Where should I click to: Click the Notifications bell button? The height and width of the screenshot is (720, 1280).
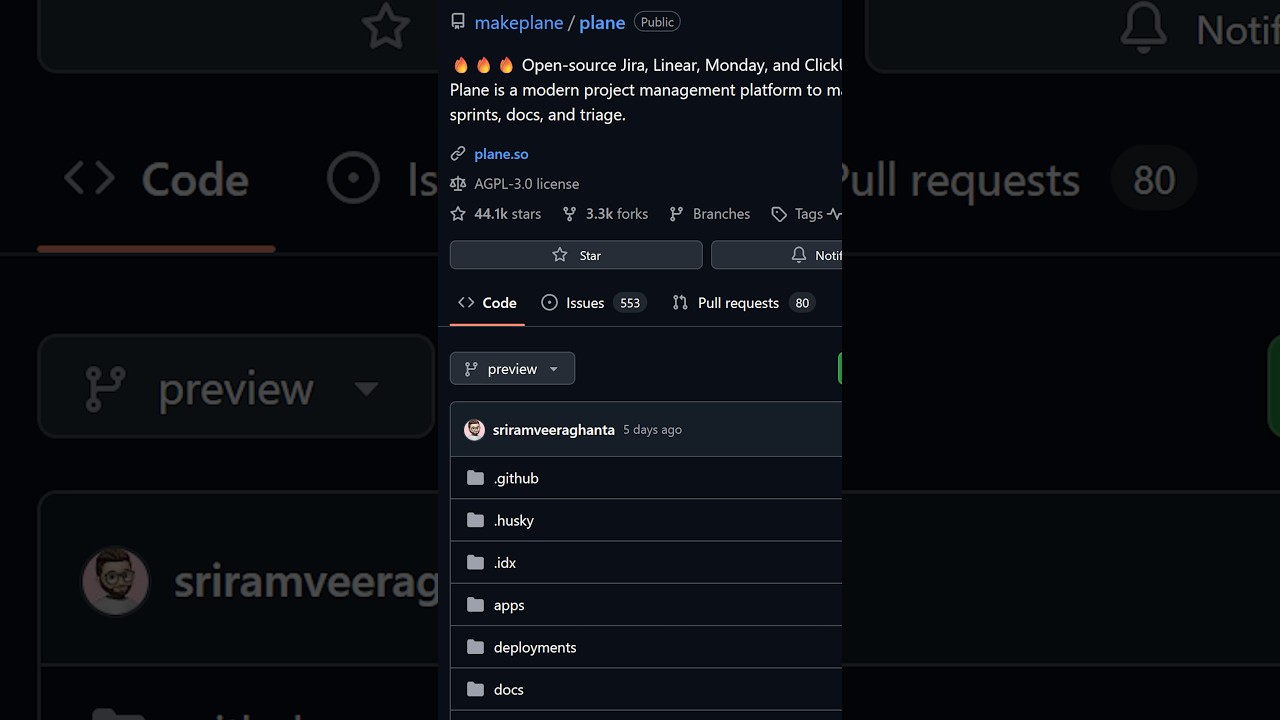777,255
